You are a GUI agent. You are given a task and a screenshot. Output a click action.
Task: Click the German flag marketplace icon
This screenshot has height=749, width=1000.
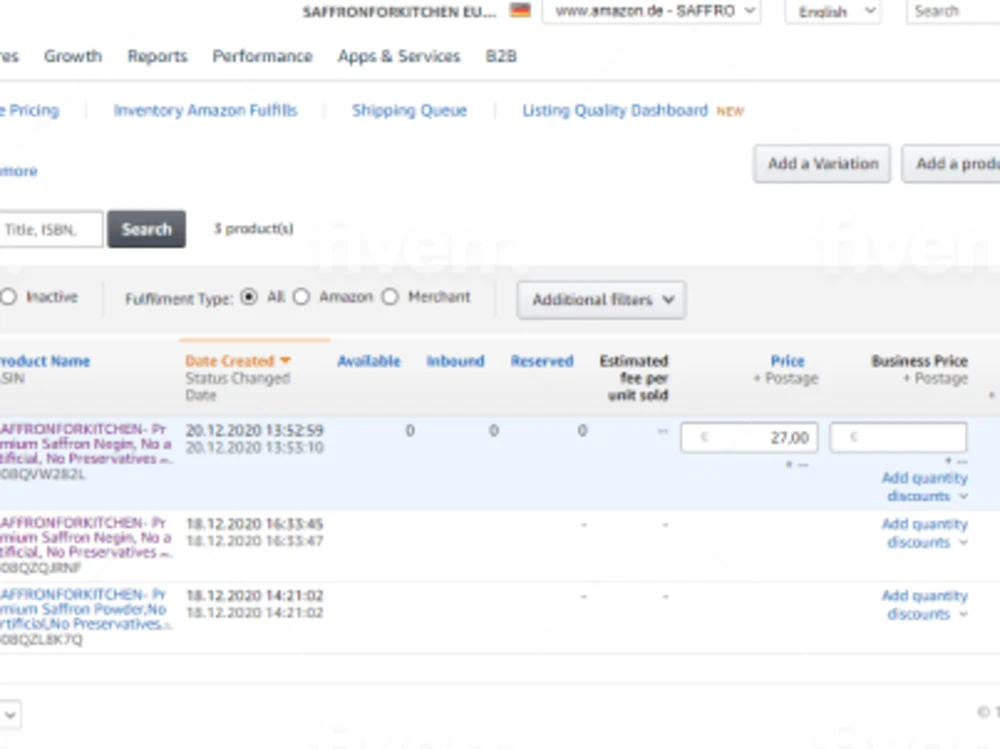[x=520, y=10]
